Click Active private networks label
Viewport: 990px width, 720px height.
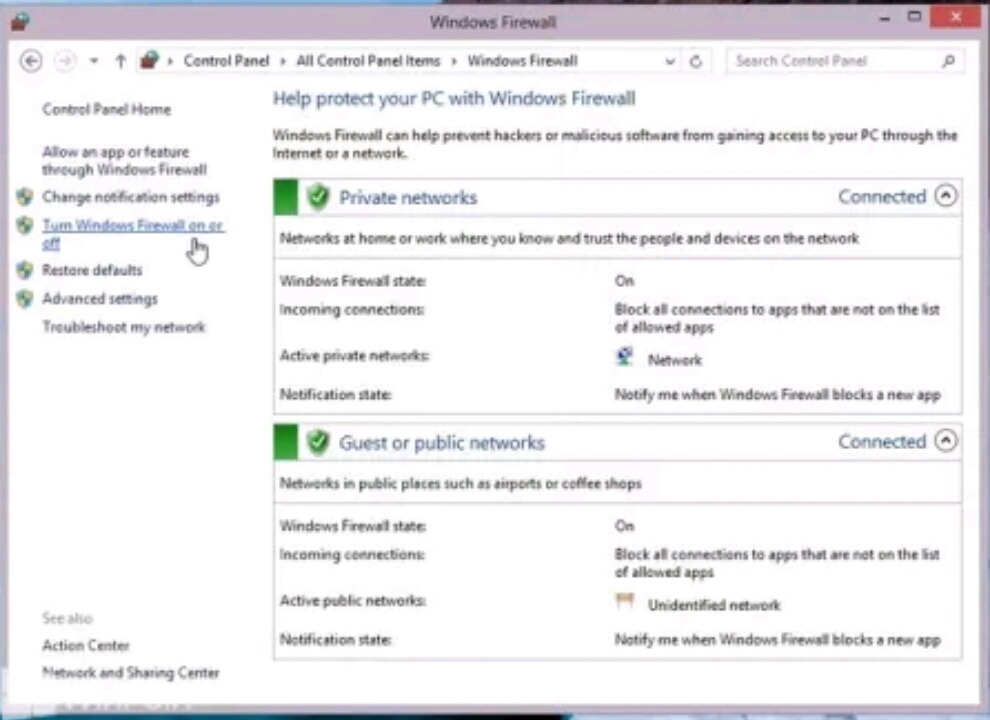pyautogui.click(x=354, y=356)
